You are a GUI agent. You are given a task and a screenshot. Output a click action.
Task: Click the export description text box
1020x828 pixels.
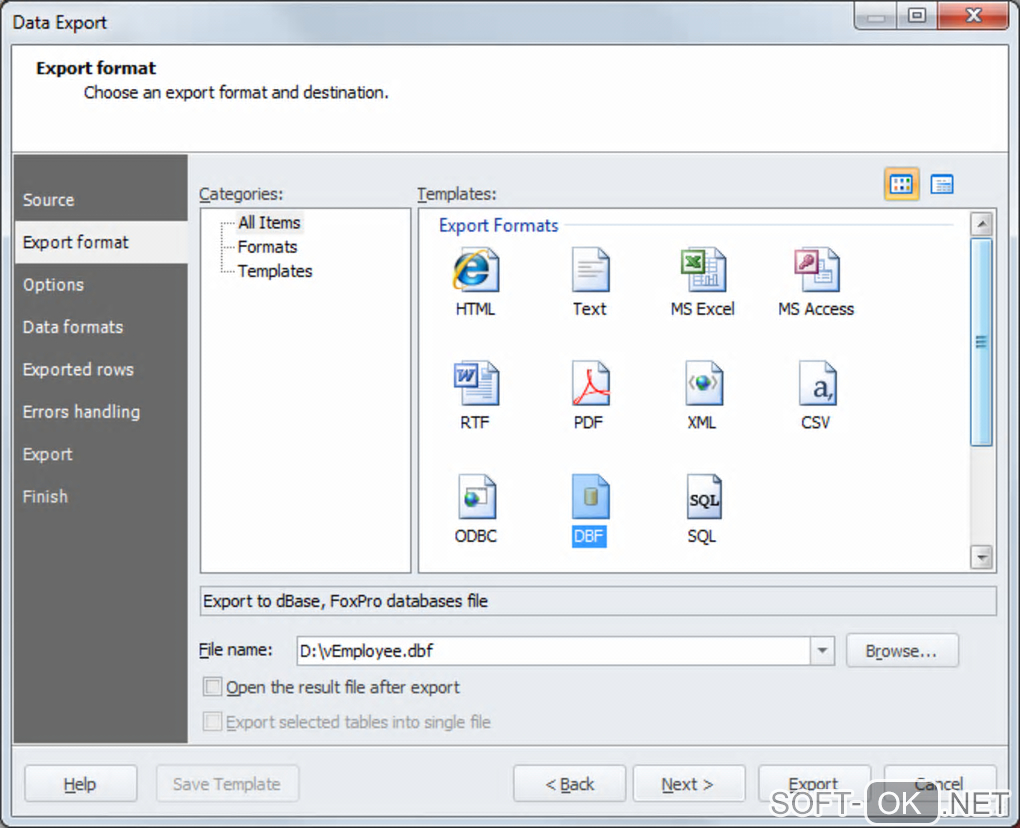pyautogui.click(x=598, y=601)
